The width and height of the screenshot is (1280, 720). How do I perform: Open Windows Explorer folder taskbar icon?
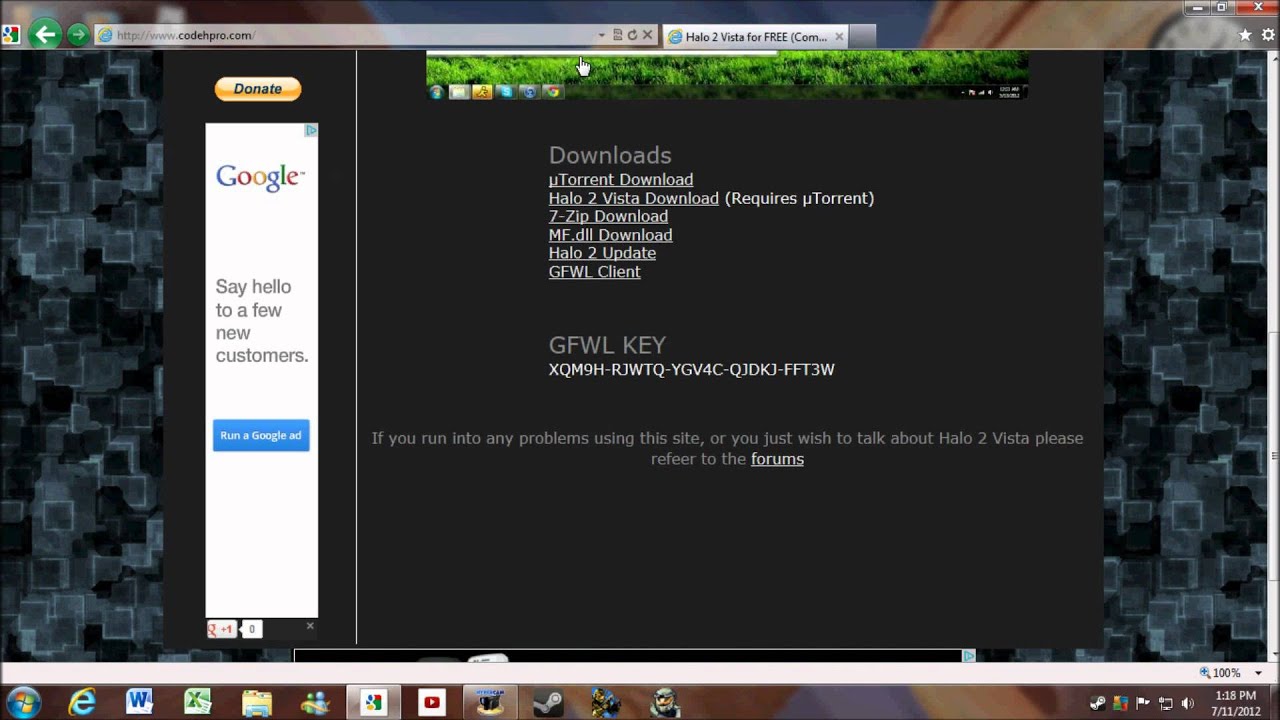(x=257, y=702)
